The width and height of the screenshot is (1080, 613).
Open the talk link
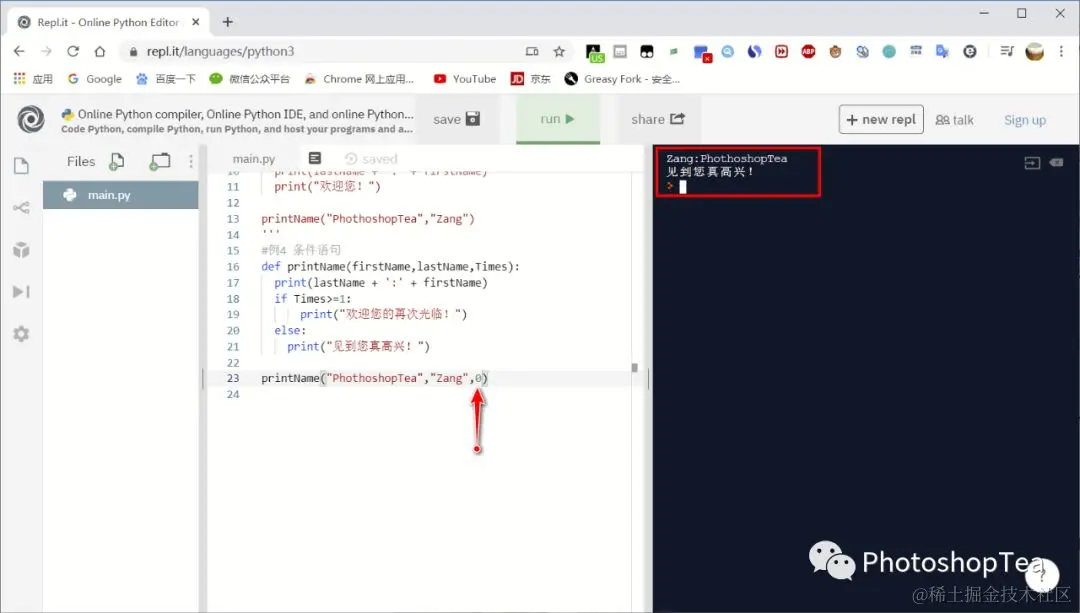[955, 120]
